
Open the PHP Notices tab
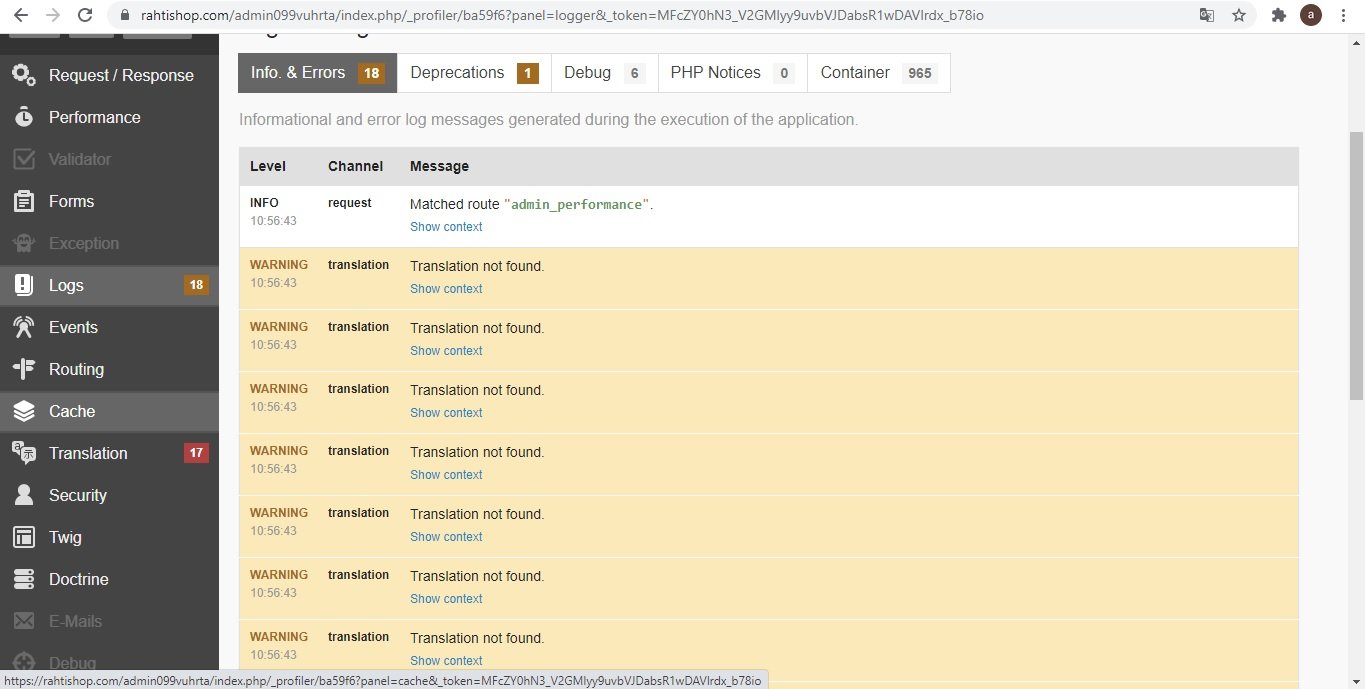(732, 73)
